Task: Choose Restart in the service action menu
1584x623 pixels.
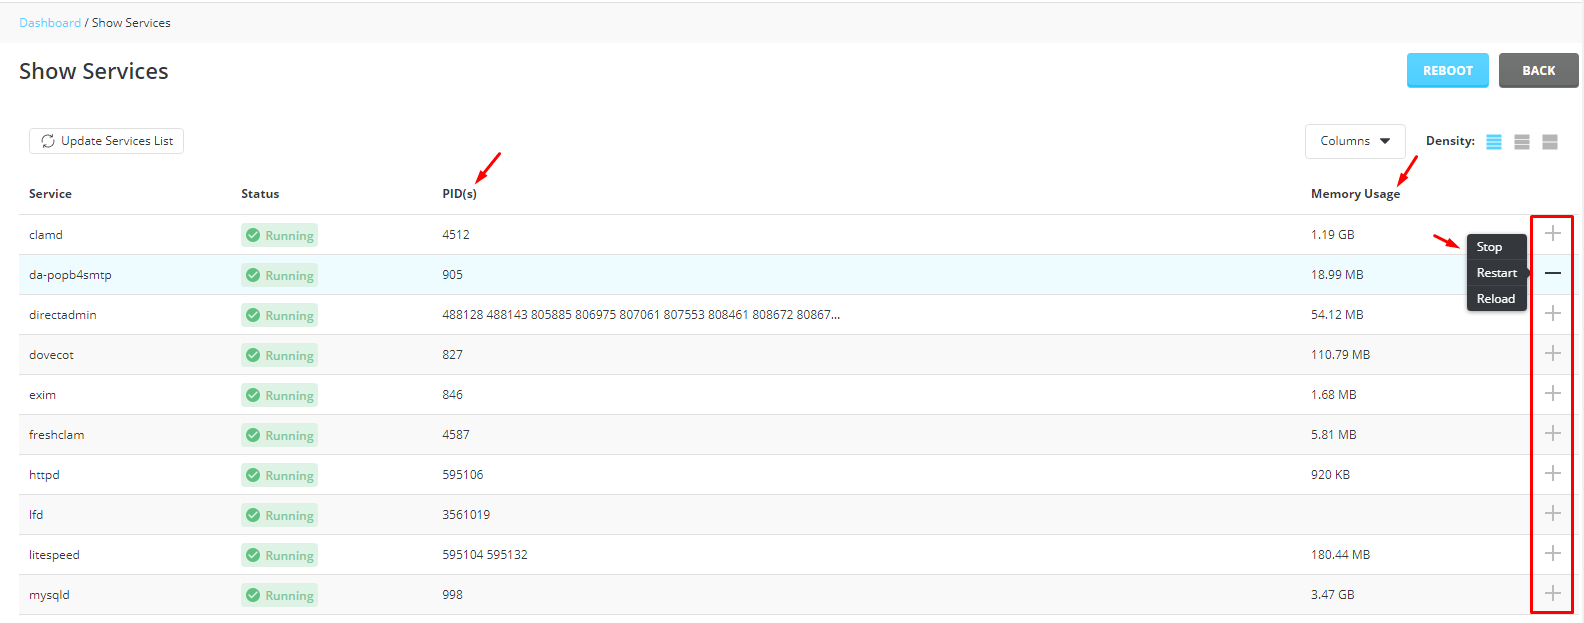Action: pos(1496,273)
